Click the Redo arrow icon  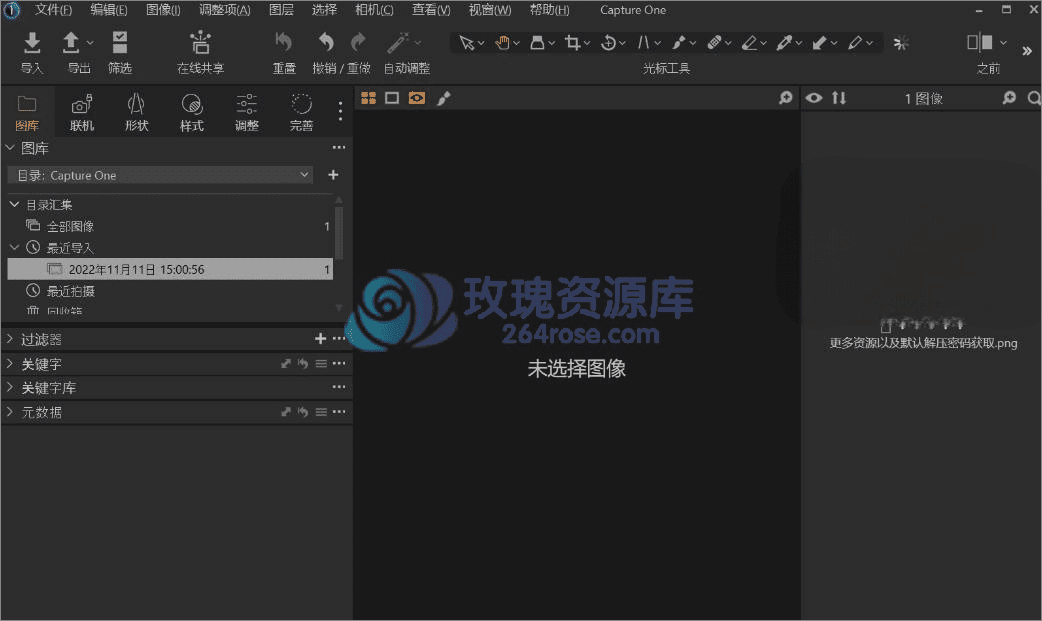coord(358,43)
